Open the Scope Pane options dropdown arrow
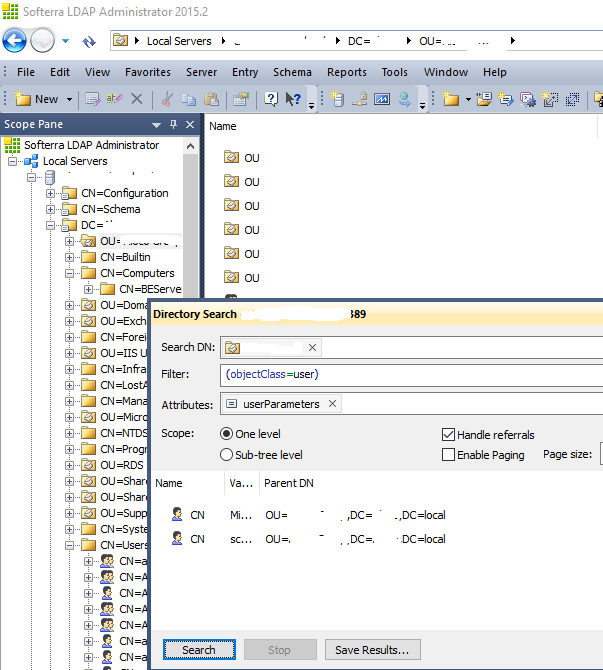603x670 pixels. click(x=156, y=125)
